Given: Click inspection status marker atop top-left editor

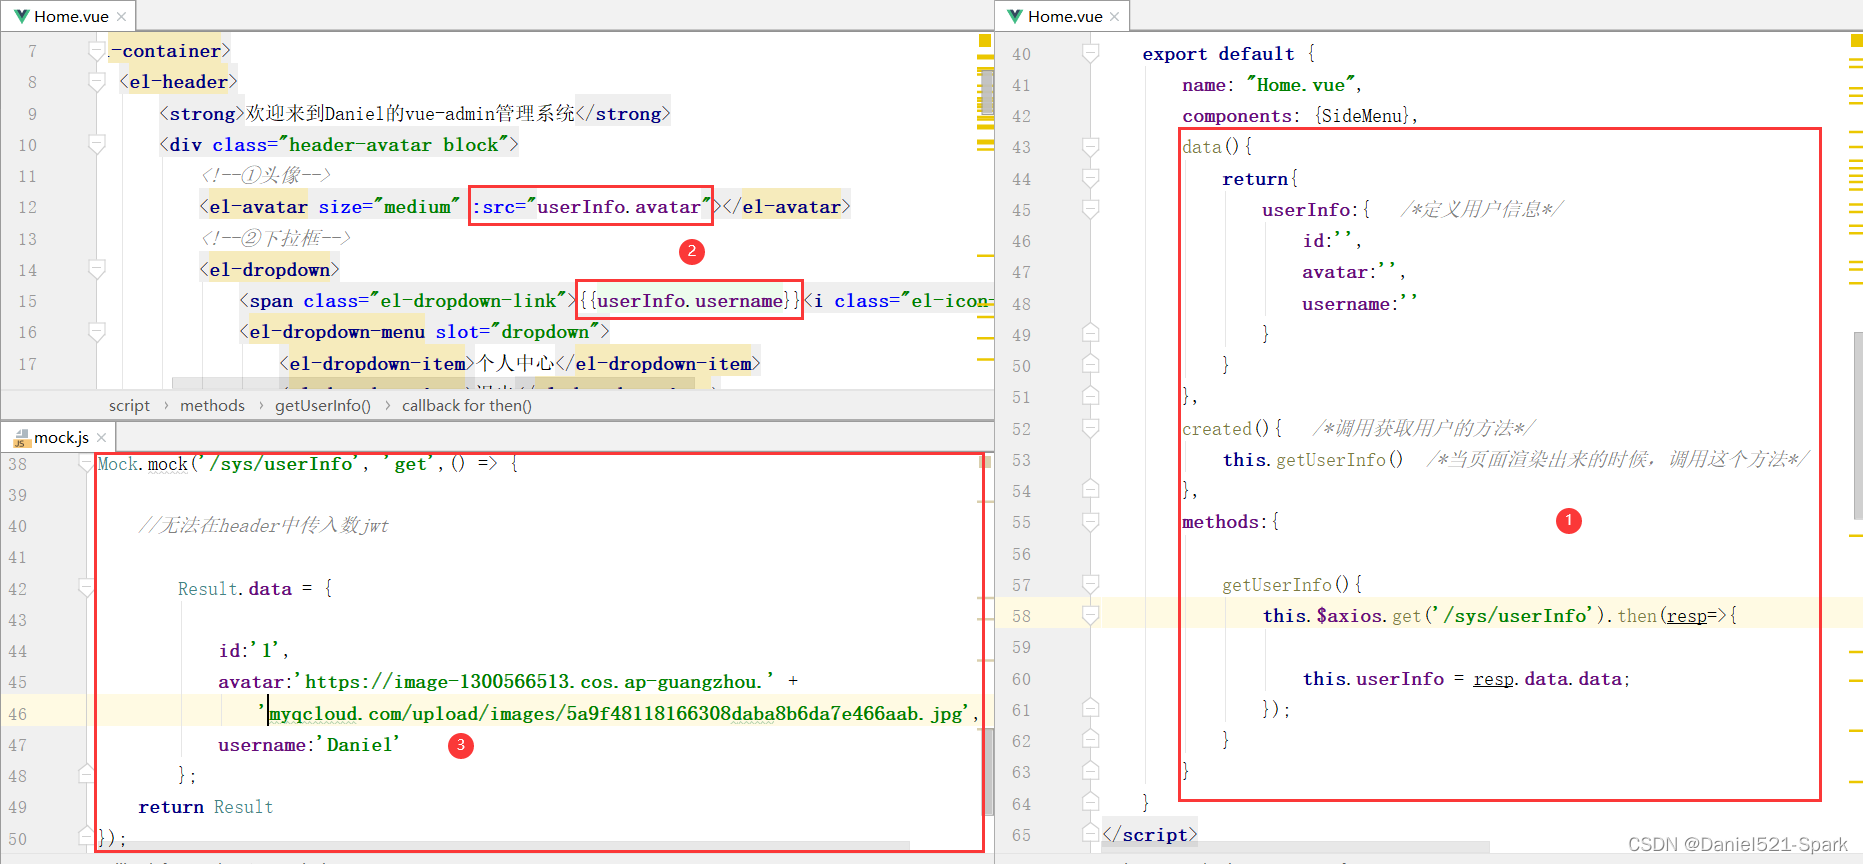Looking at the screenshot, I should tap(985, 41).
